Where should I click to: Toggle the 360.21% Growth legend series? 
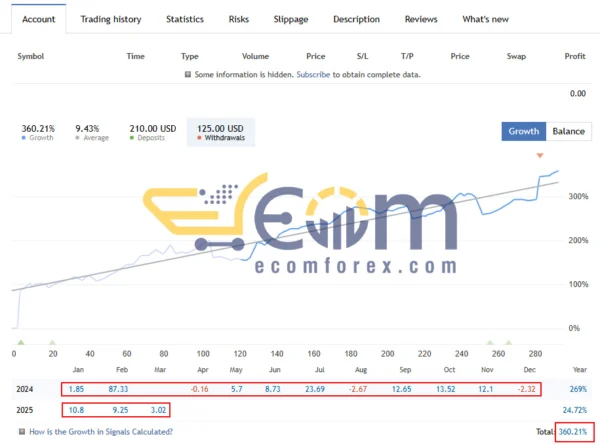point(41,133)
